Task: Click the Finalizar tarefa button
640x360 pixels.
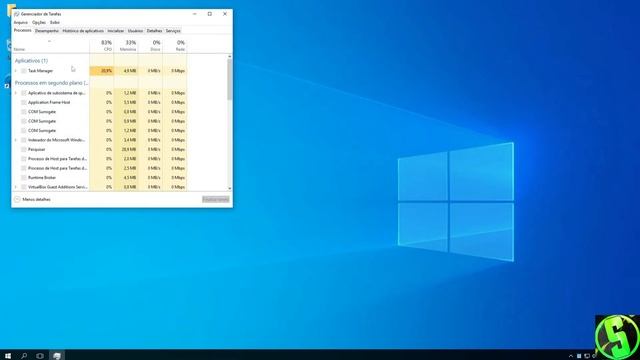Action: click(x=216, y=199)
